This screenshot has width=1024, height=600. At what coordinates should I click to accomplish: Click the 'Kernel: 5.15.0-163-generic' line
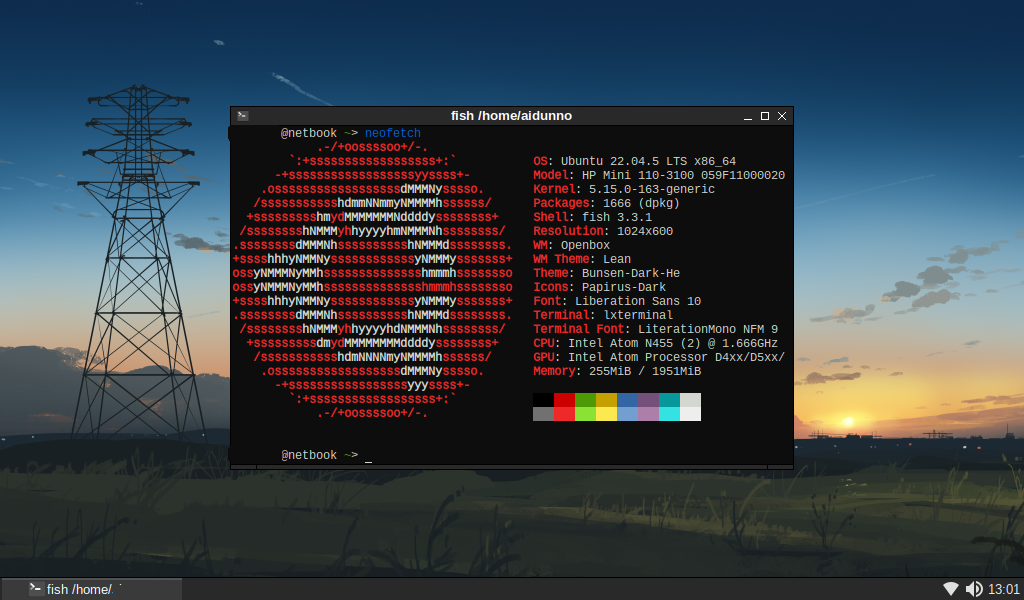point(624,189)
